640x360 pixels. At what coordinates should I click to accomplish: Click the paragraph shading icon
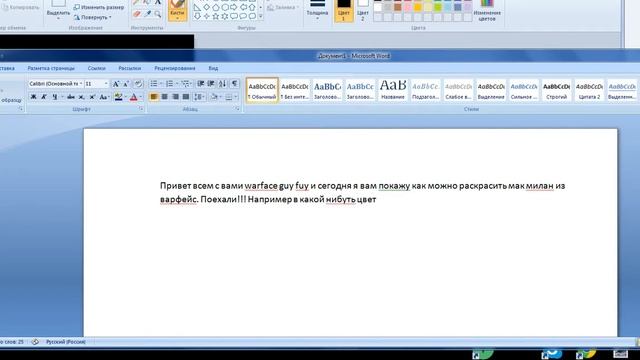[214, 97]
